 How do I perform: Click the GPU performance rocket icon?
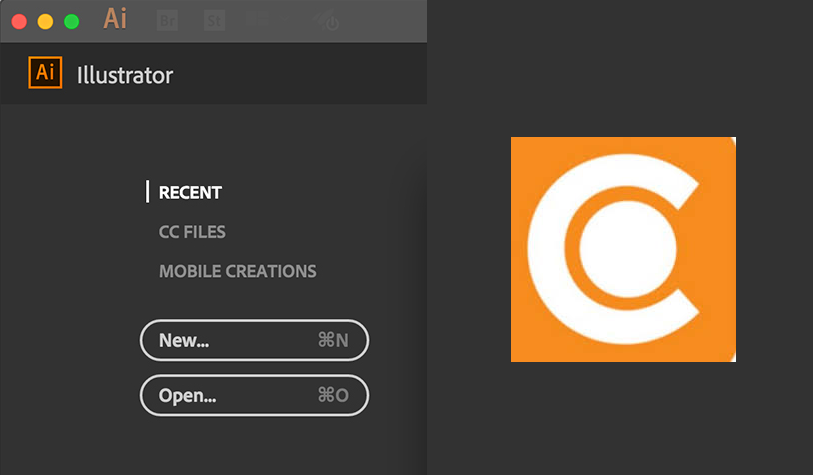326,20
